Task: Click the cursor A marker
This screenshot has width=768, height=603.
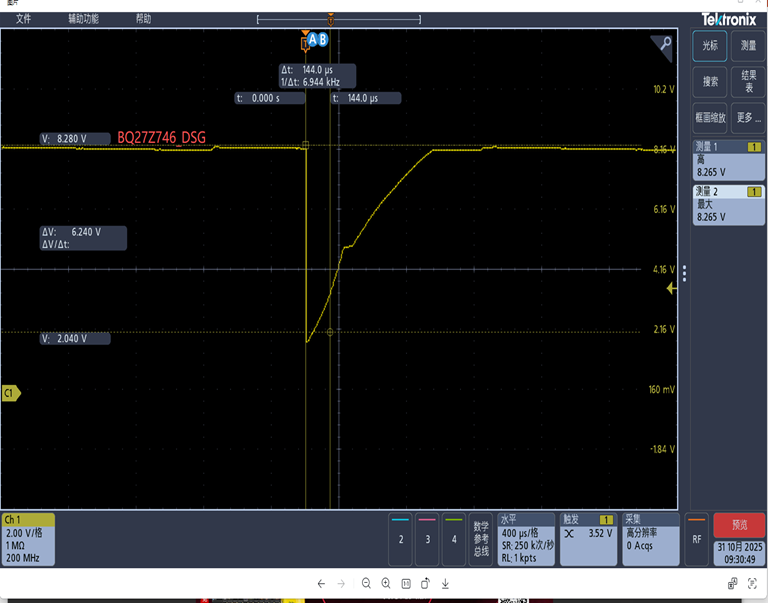Action: tap(312, 40)
